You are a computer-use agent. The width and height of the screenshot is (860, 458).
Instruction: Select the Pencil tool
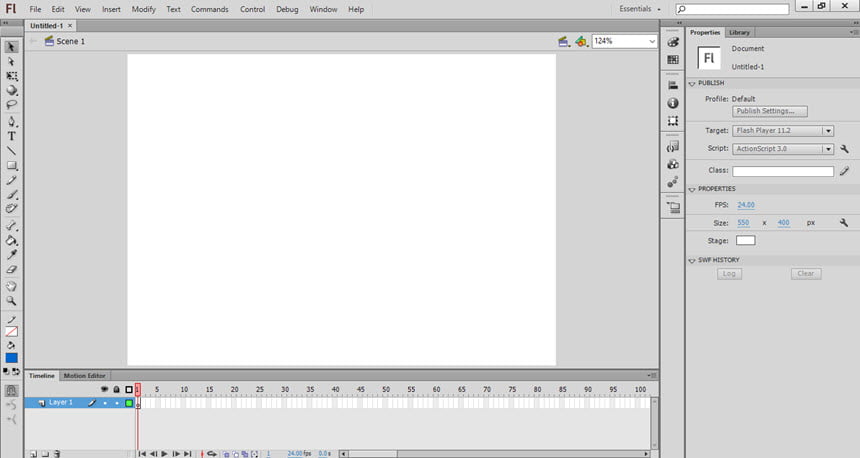(12, 180)
